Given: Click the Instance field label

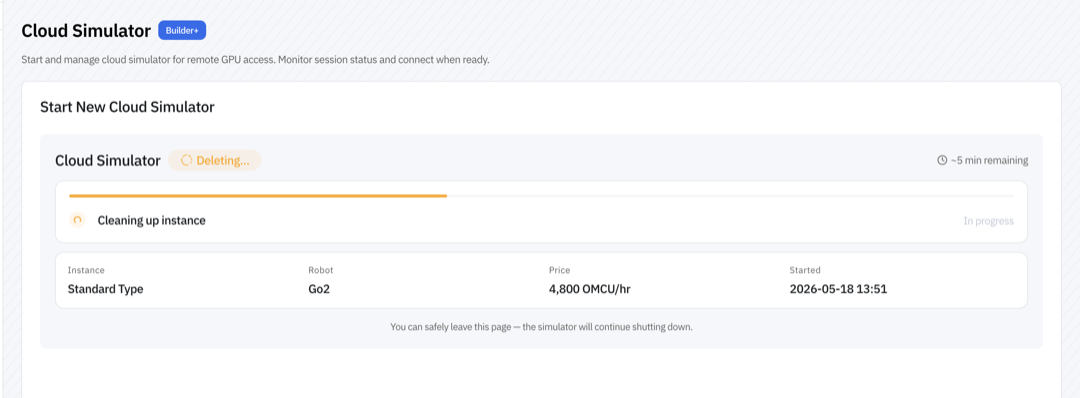Looking at the screenshot, I should coord(86,270).
